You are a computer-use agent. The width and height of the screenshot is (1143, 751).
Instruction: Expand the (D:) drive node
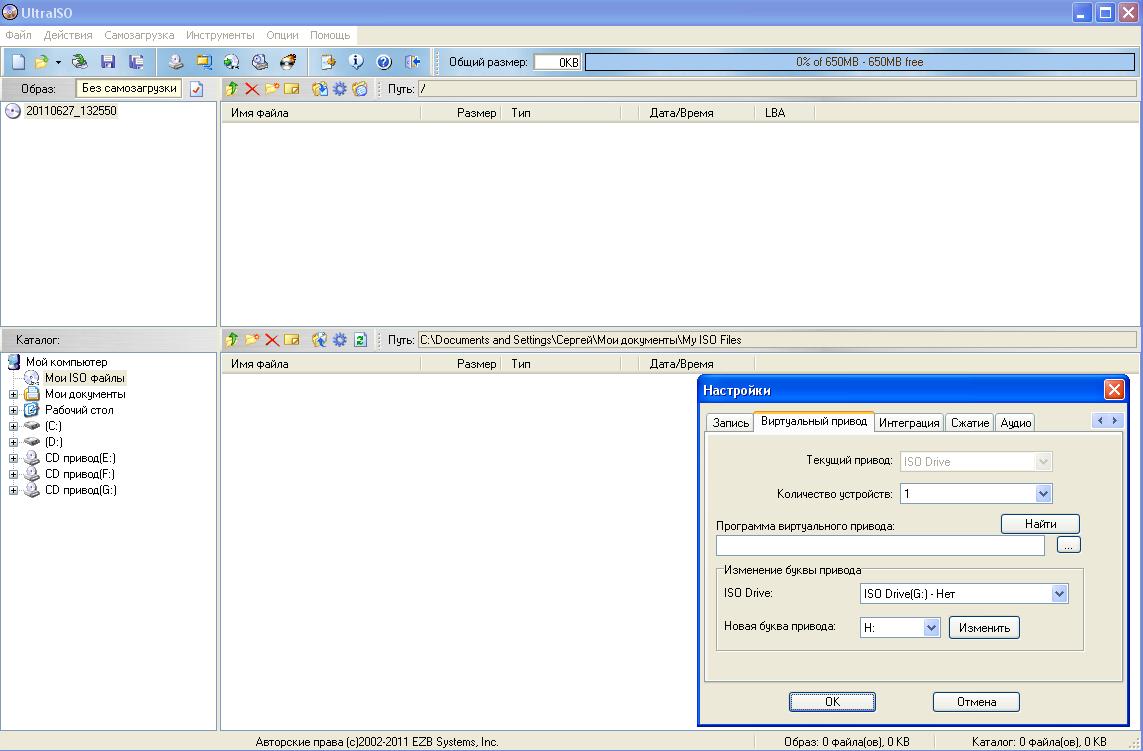point(13,443)
